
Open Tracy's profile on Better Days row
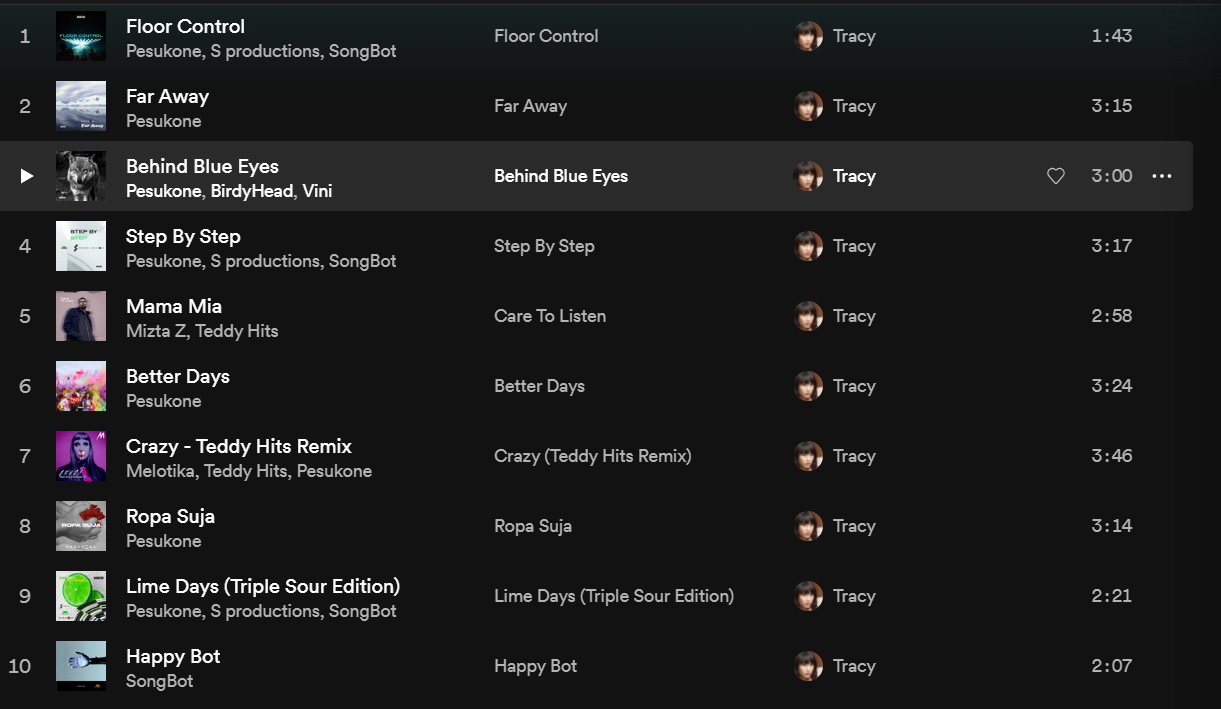[x=854, y=386]
